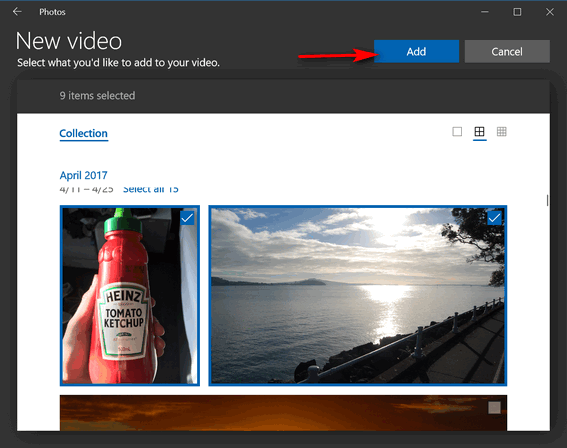Switch to medium grid view icon
Viewport: 567px width, 448px height.
(479, 132)
